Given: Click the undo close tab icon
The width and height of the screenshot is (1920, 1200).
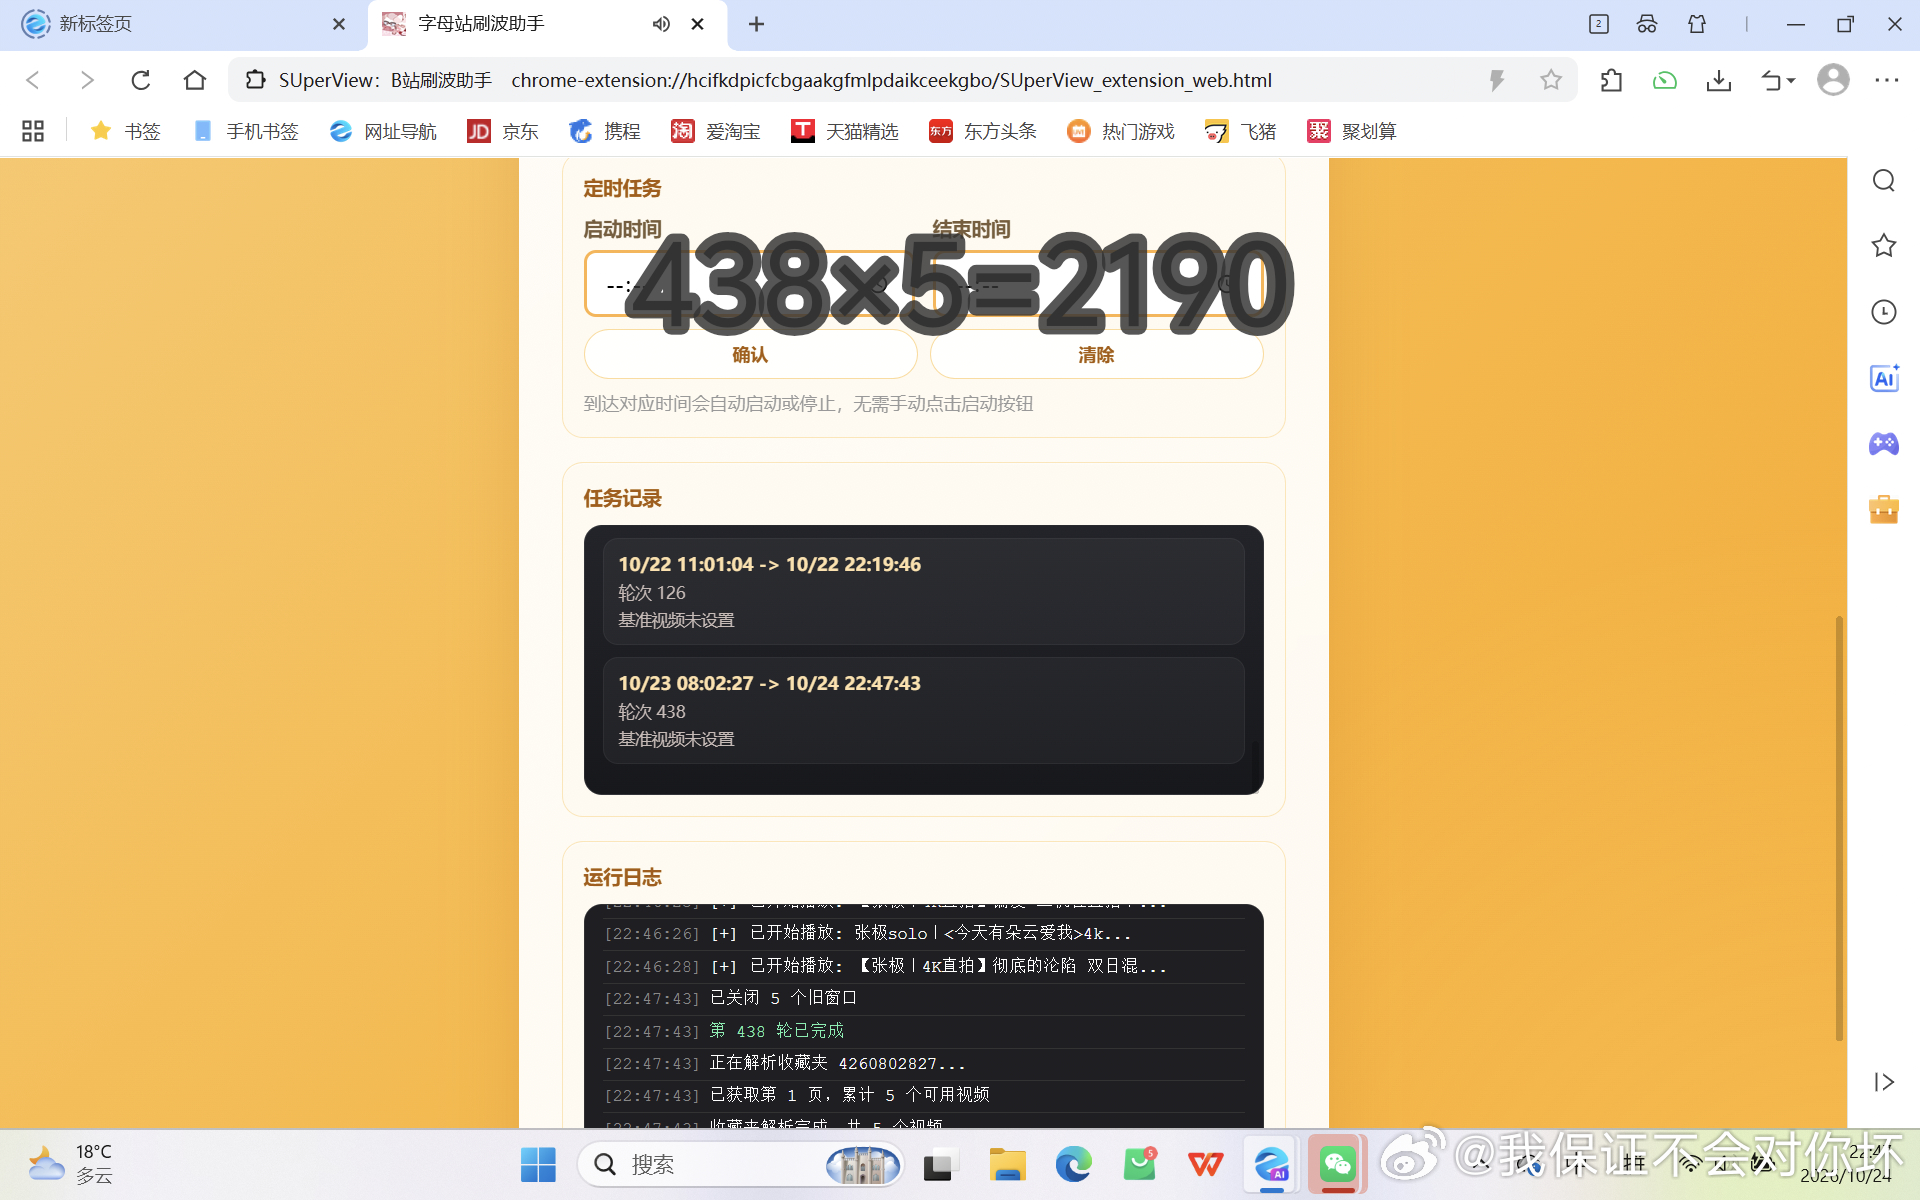Looking at the screenshot, I should tap(1771, 80).
